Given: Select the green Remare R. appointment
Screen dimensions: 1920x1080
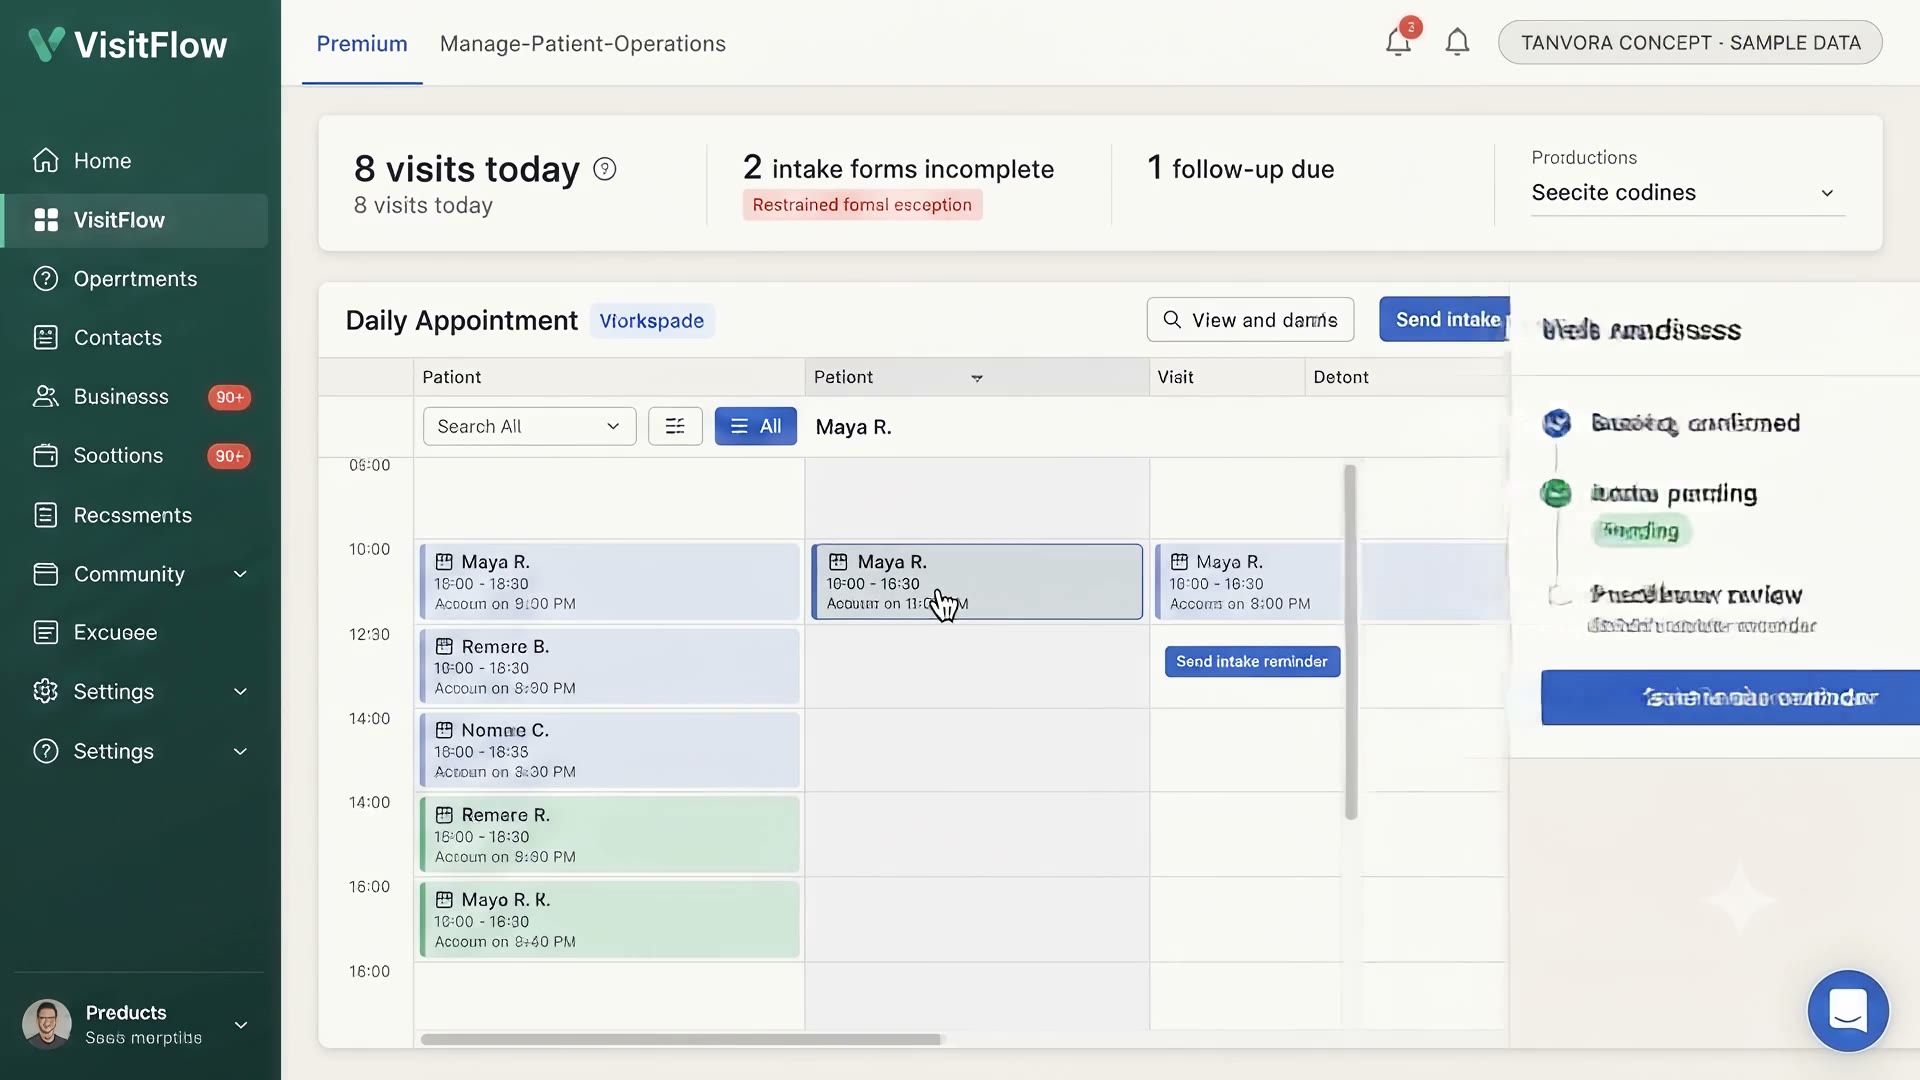Looking at the screenshot, I should pyautogui.click(x=610, y=835).
